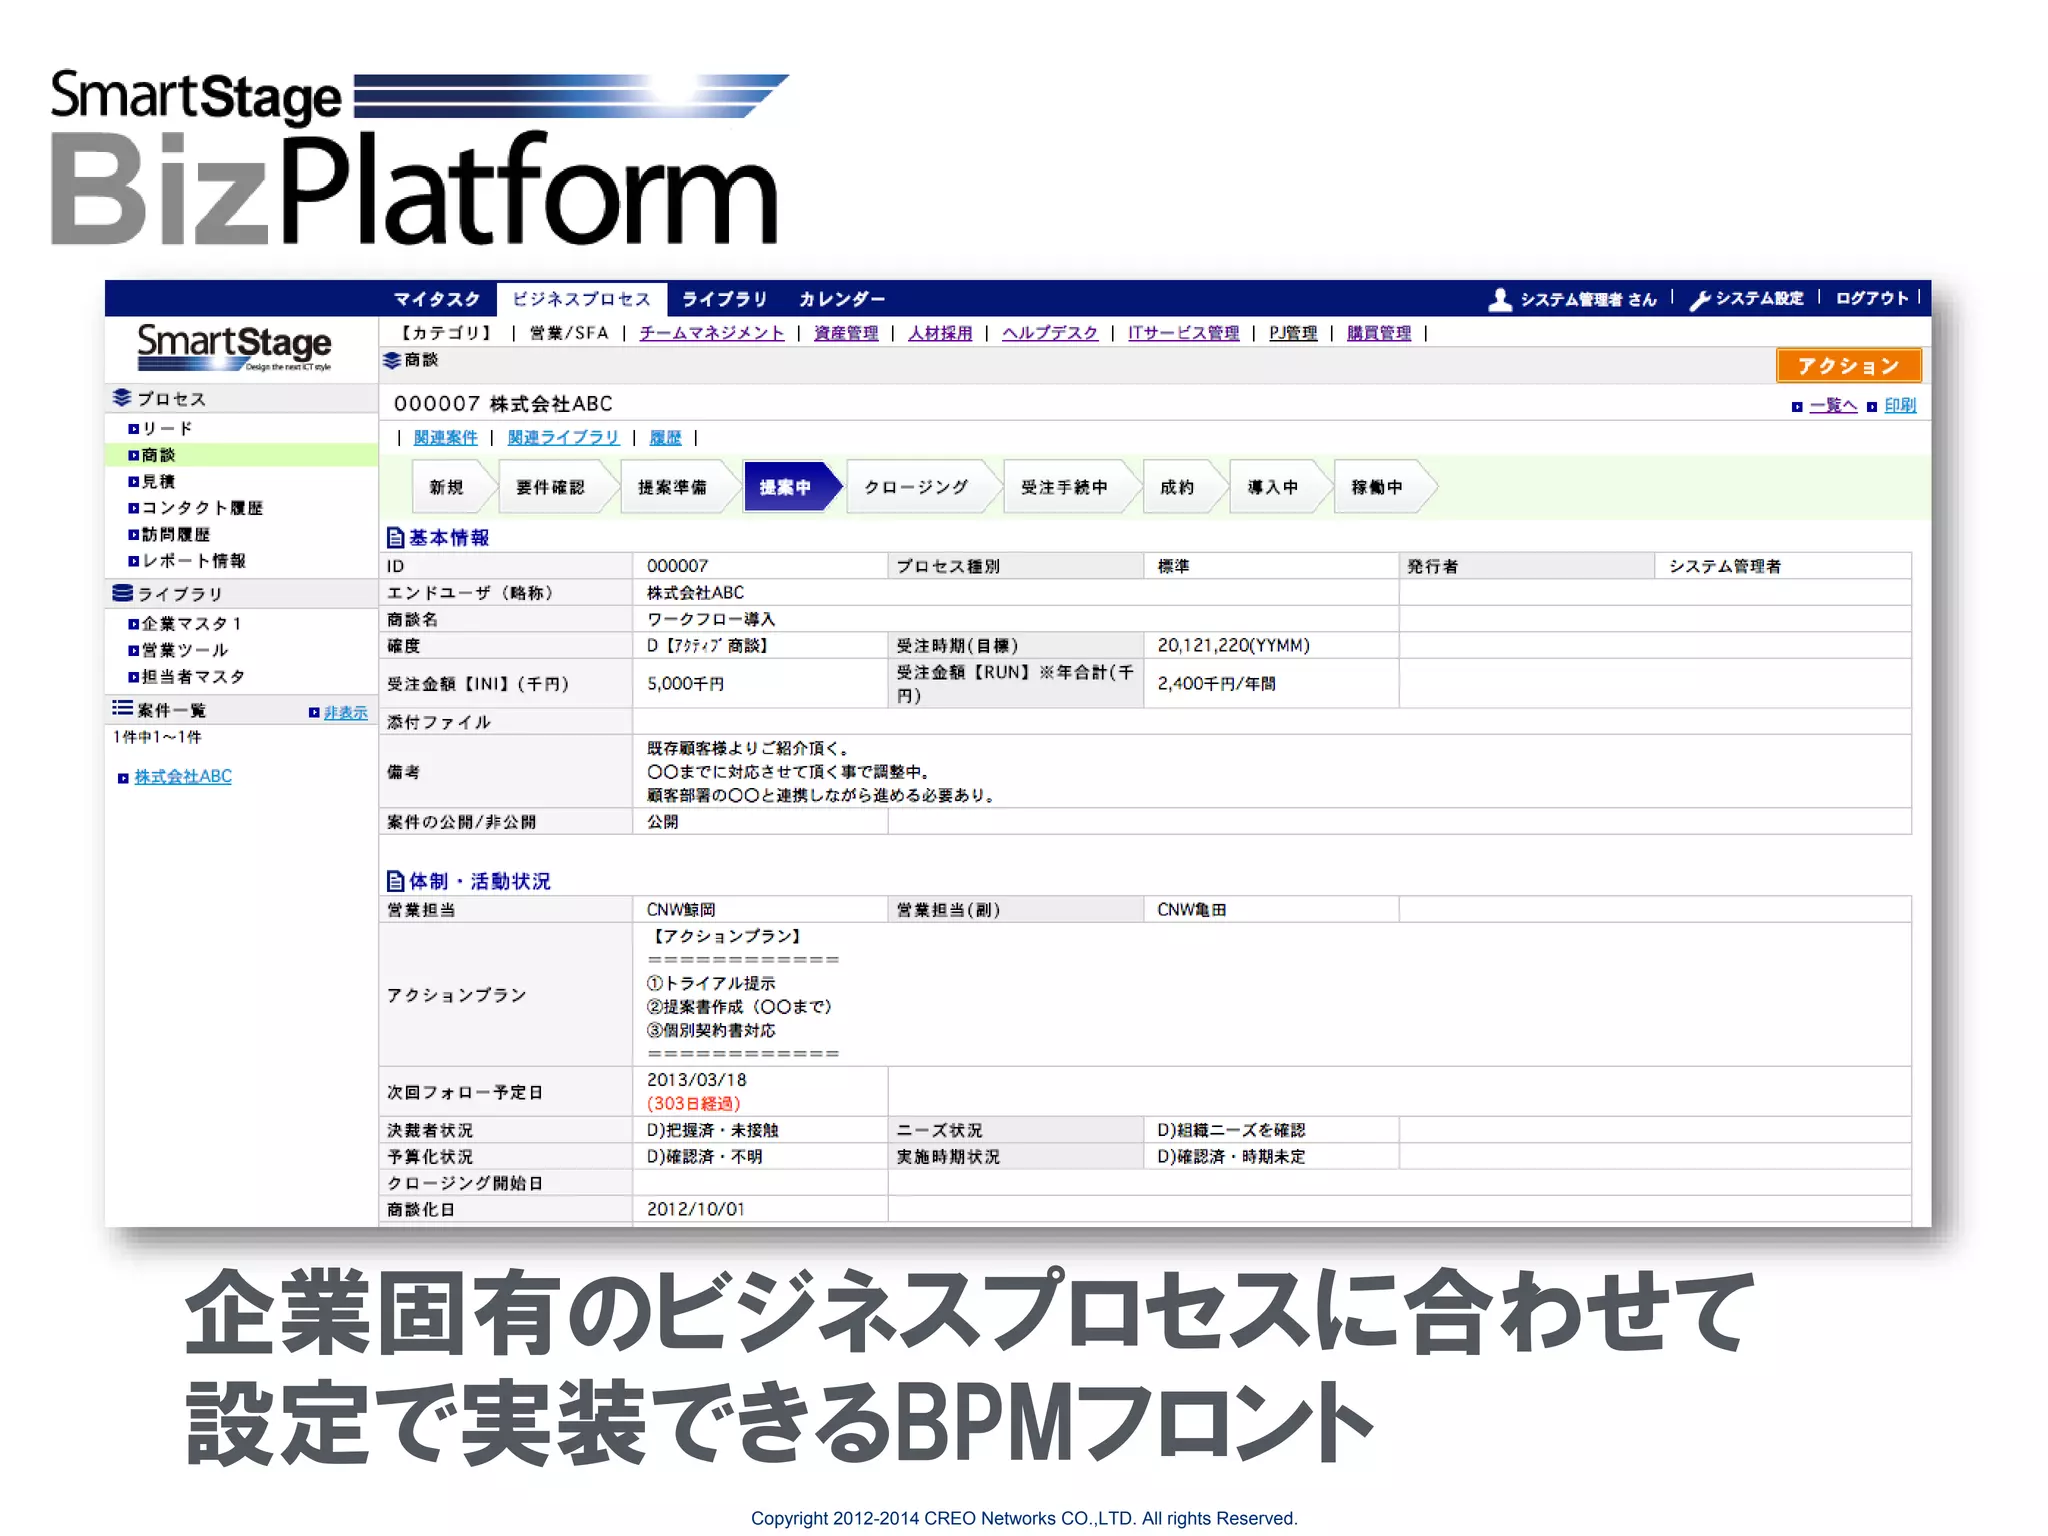Click bullet icon beside 一覧へ

click(1797, 407)
